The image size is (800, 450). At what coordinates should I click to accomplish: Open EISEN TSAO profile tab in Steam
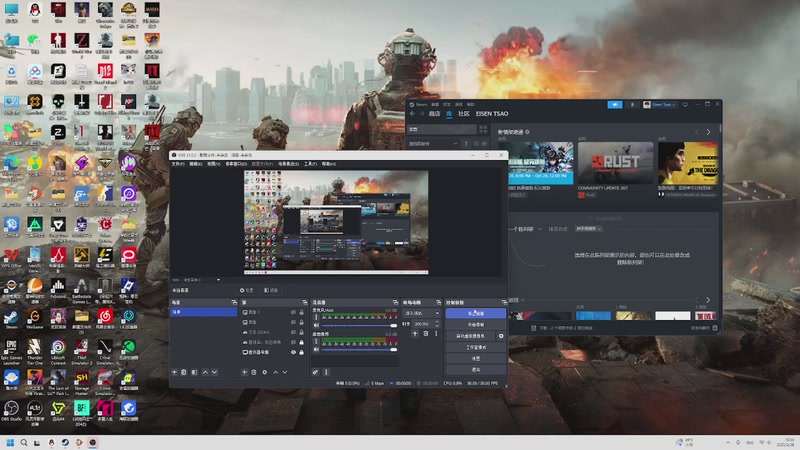pyautogui.click(x=492, y=114)
